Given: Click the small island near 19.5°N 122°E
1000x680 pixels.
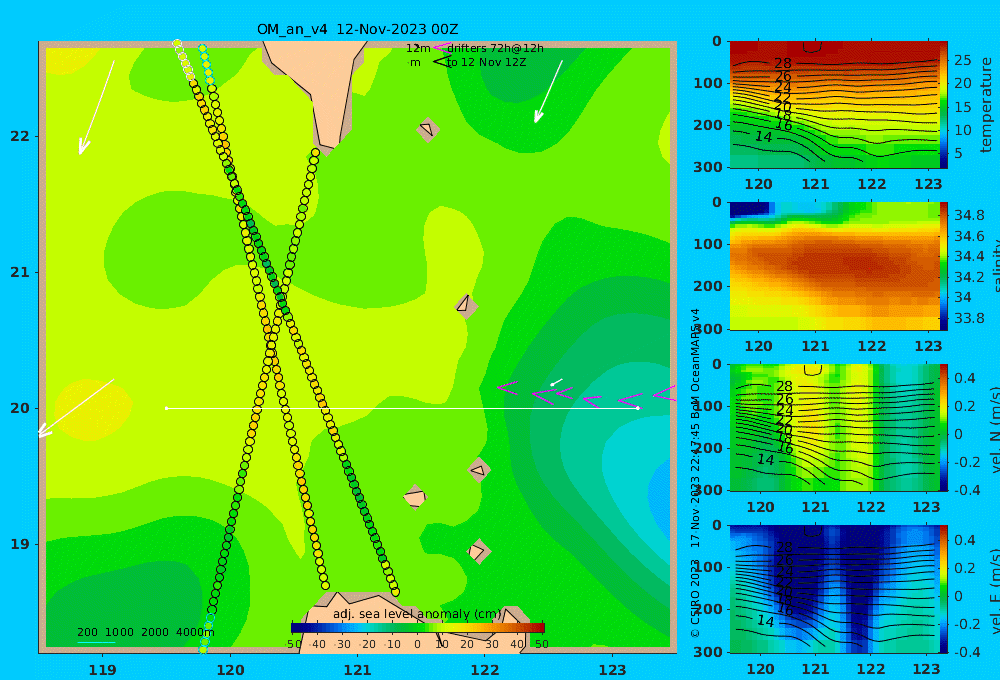Looking at the screenshot, I should point(479,470).
